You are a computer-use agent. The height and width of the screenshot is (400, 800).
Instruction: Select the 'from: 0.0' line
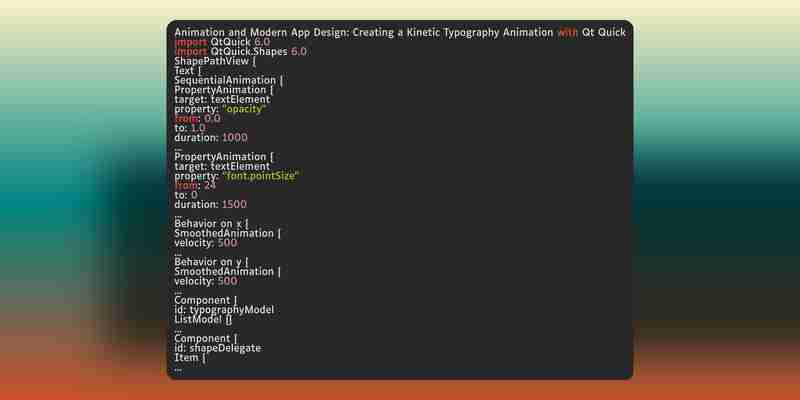pos(197,118)
